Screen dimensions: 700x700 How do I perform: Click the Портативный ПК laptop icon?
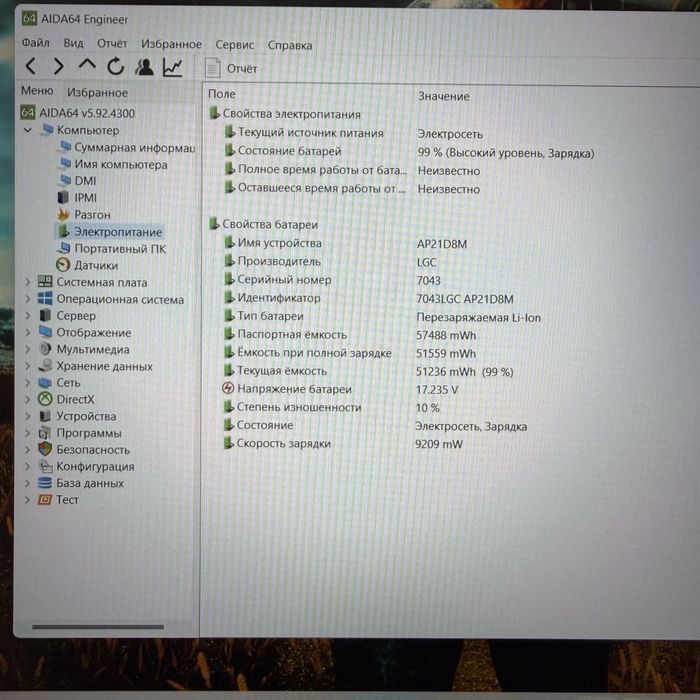tap(64, 248)
